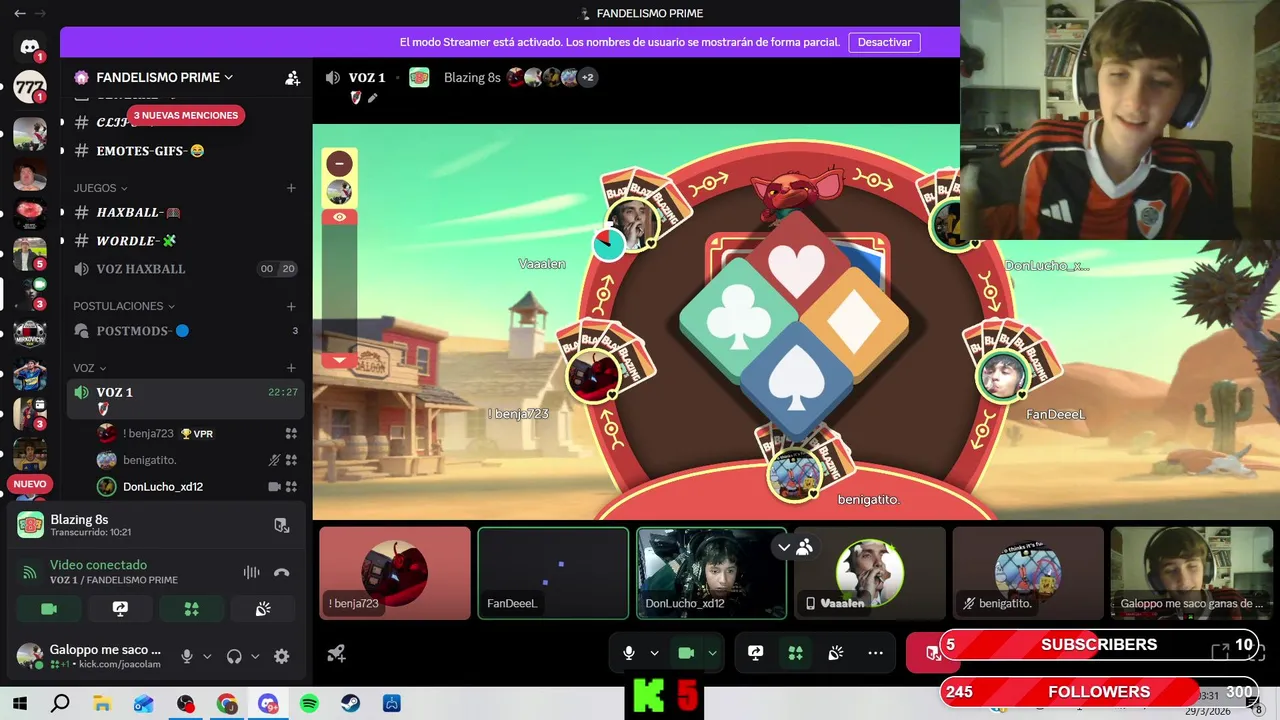
Task: Toggle the red eye spectator button in game
Action: (339, 217)
